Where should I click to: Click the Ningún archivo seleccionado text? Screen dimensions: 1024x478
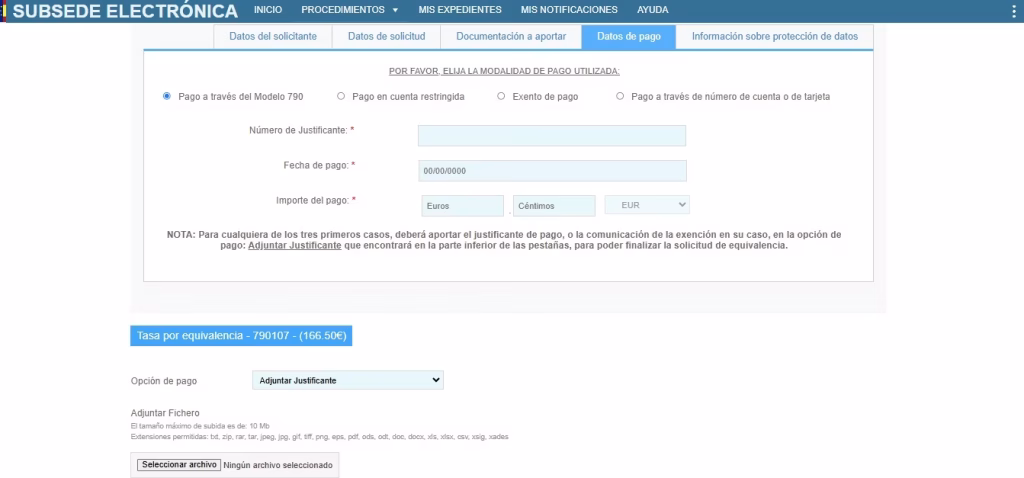[x=278, y=466]
